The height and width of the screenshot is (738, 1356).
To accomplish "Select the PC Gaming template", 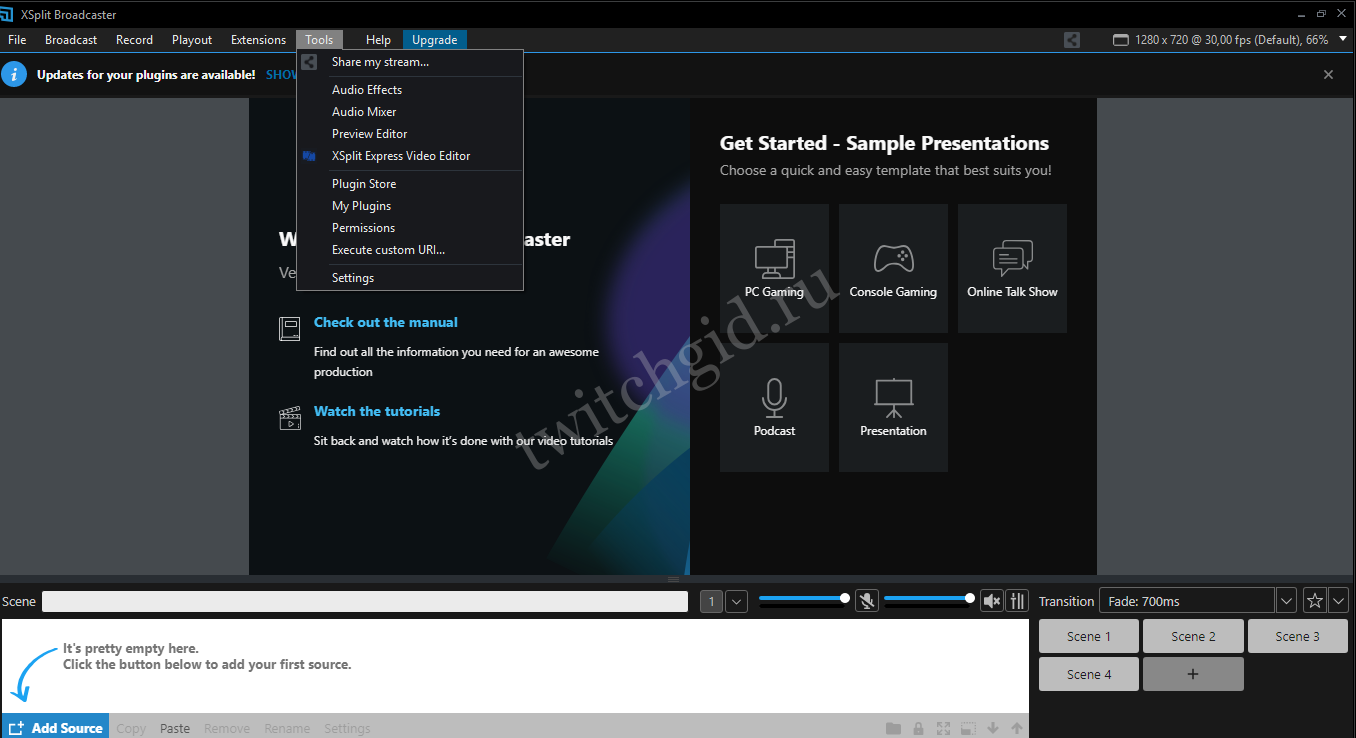I will pyautogui.click(x=774, y=268).
